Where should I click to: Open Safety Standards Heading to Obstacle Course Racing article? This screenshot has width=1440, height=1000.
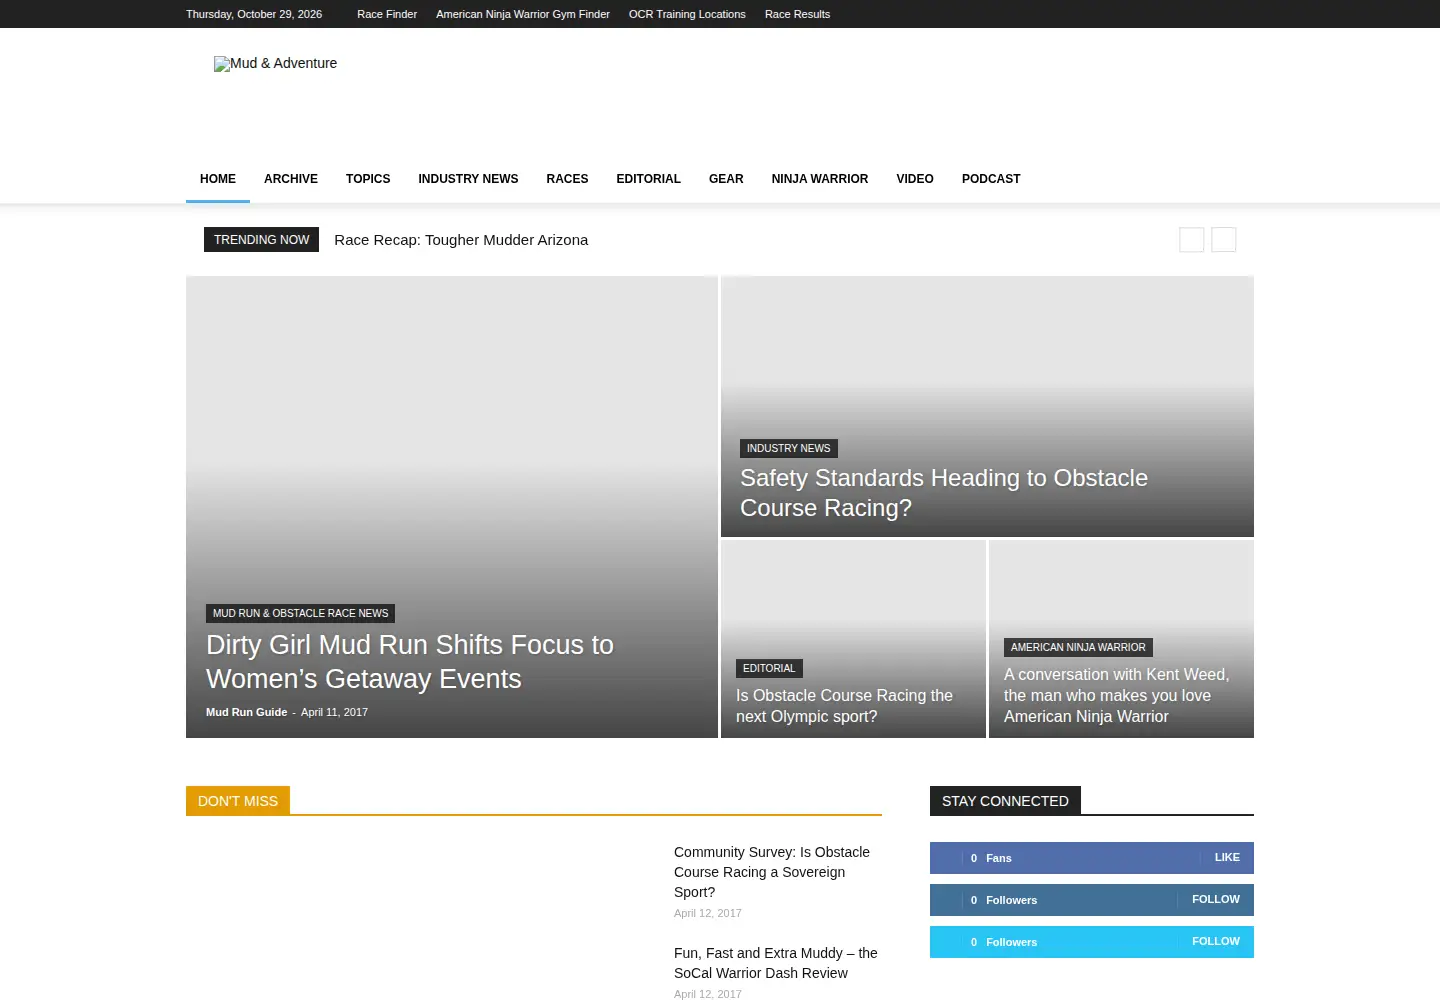tap(944, 493)
